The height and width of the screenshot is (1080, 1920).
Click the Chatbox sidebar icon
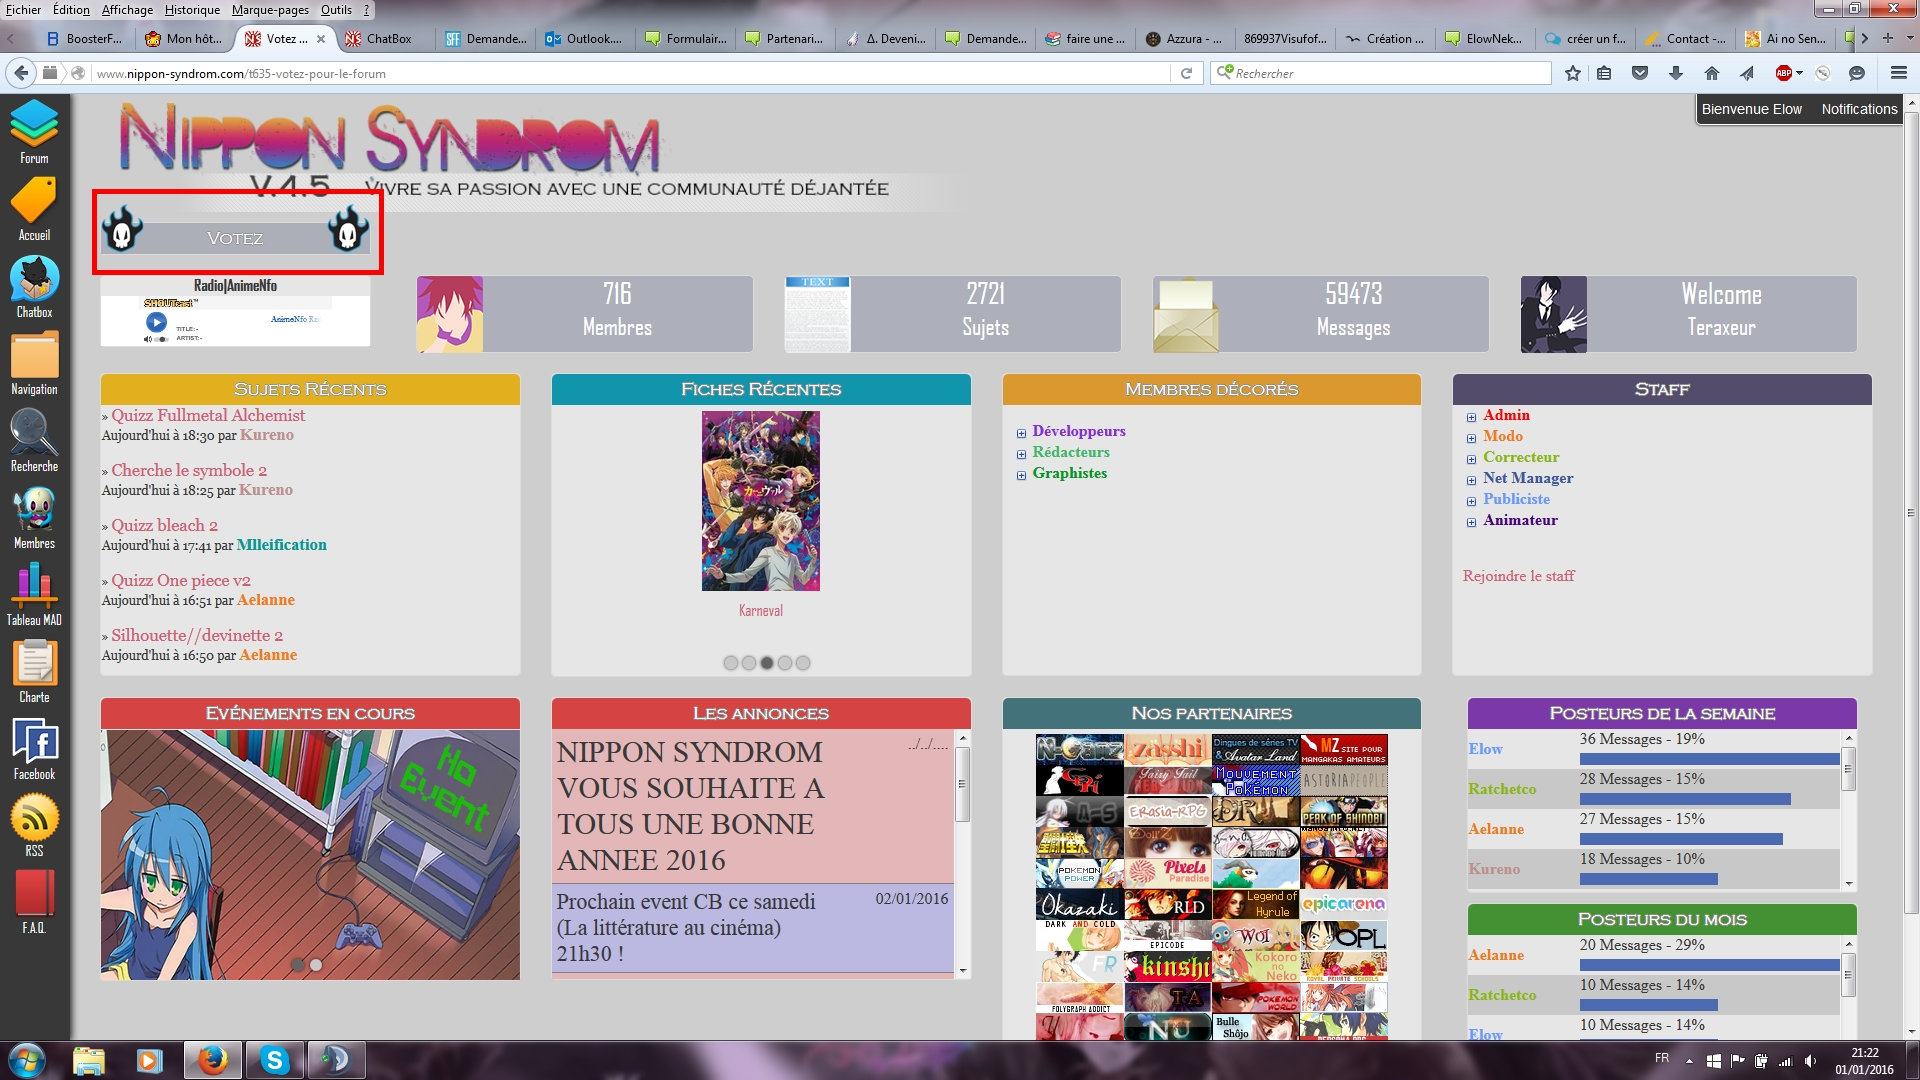coord(34,281)
